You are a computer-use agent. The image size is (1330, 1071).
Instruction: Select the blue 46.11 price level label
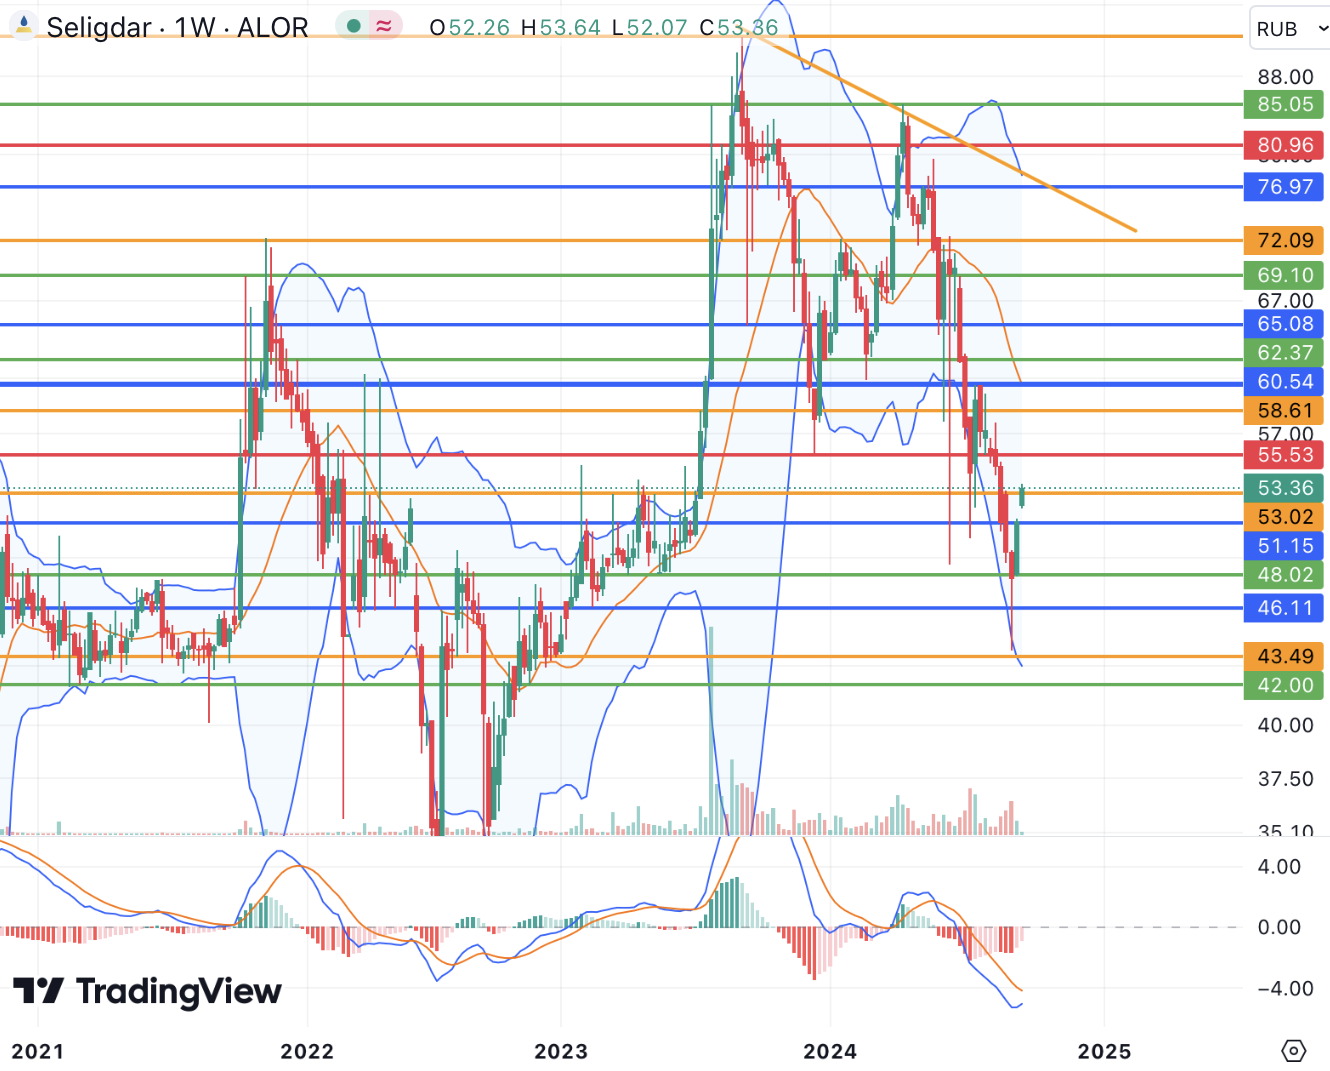pyautogui.click(x=1284, y=608)
